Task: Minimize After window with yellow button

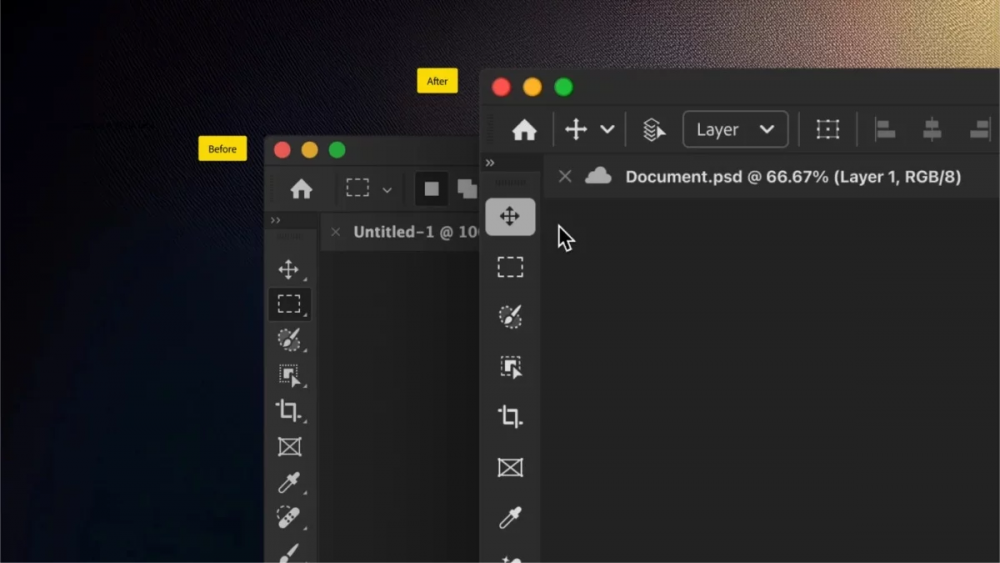Action: [x=533, y=87]
